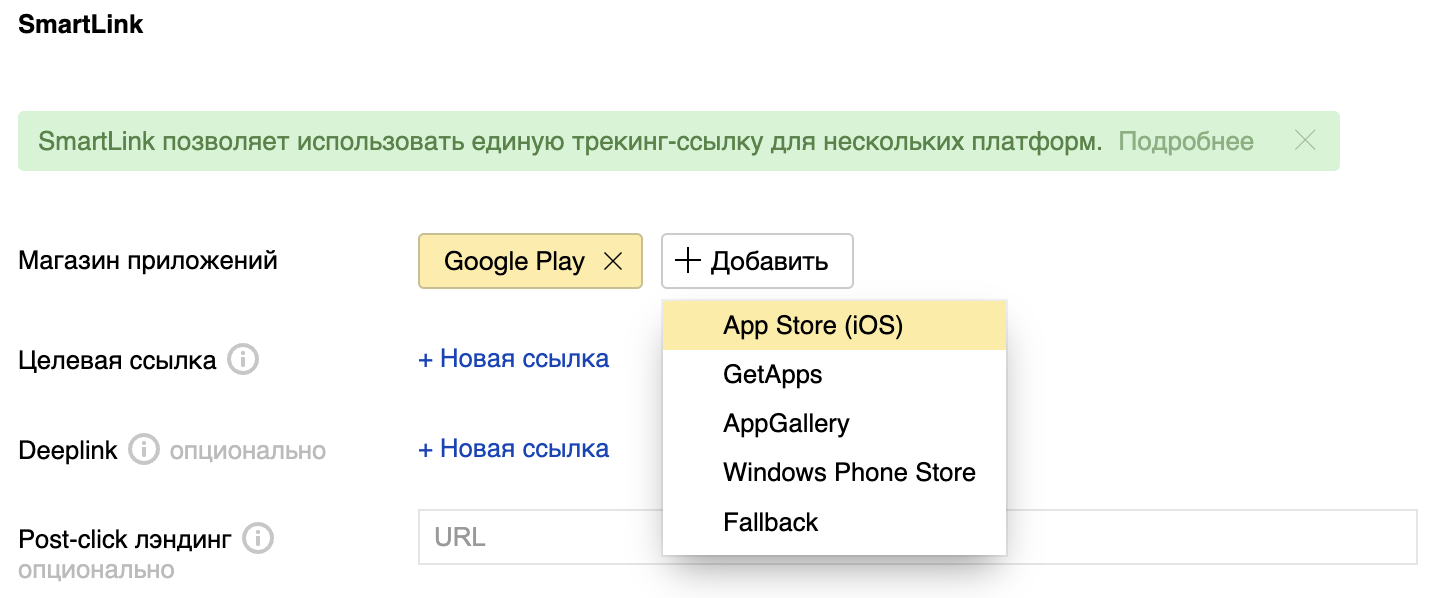Focus the Post-click landing URL field

(x=1200, y=537)
